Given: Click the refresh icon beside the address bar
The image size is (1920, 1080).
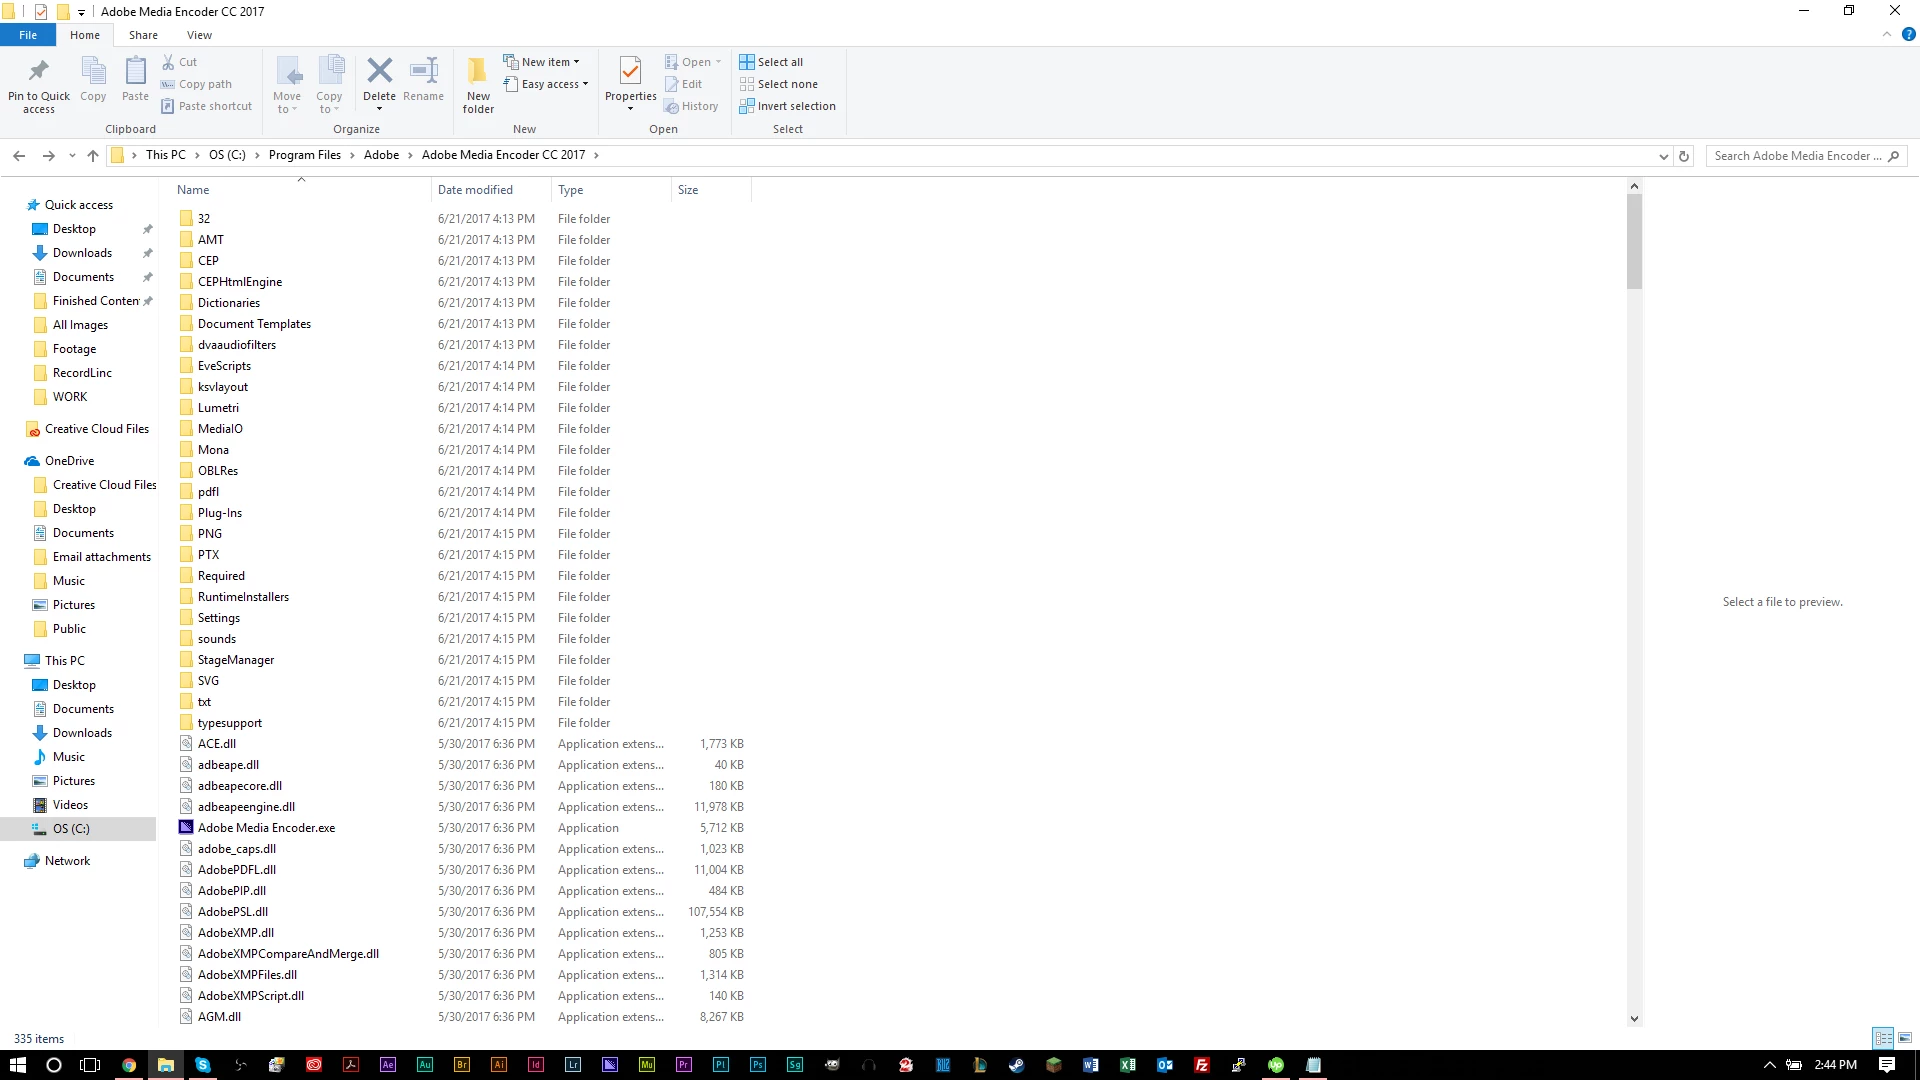Looking at the screenshot, I should (x=1684, y=156).
